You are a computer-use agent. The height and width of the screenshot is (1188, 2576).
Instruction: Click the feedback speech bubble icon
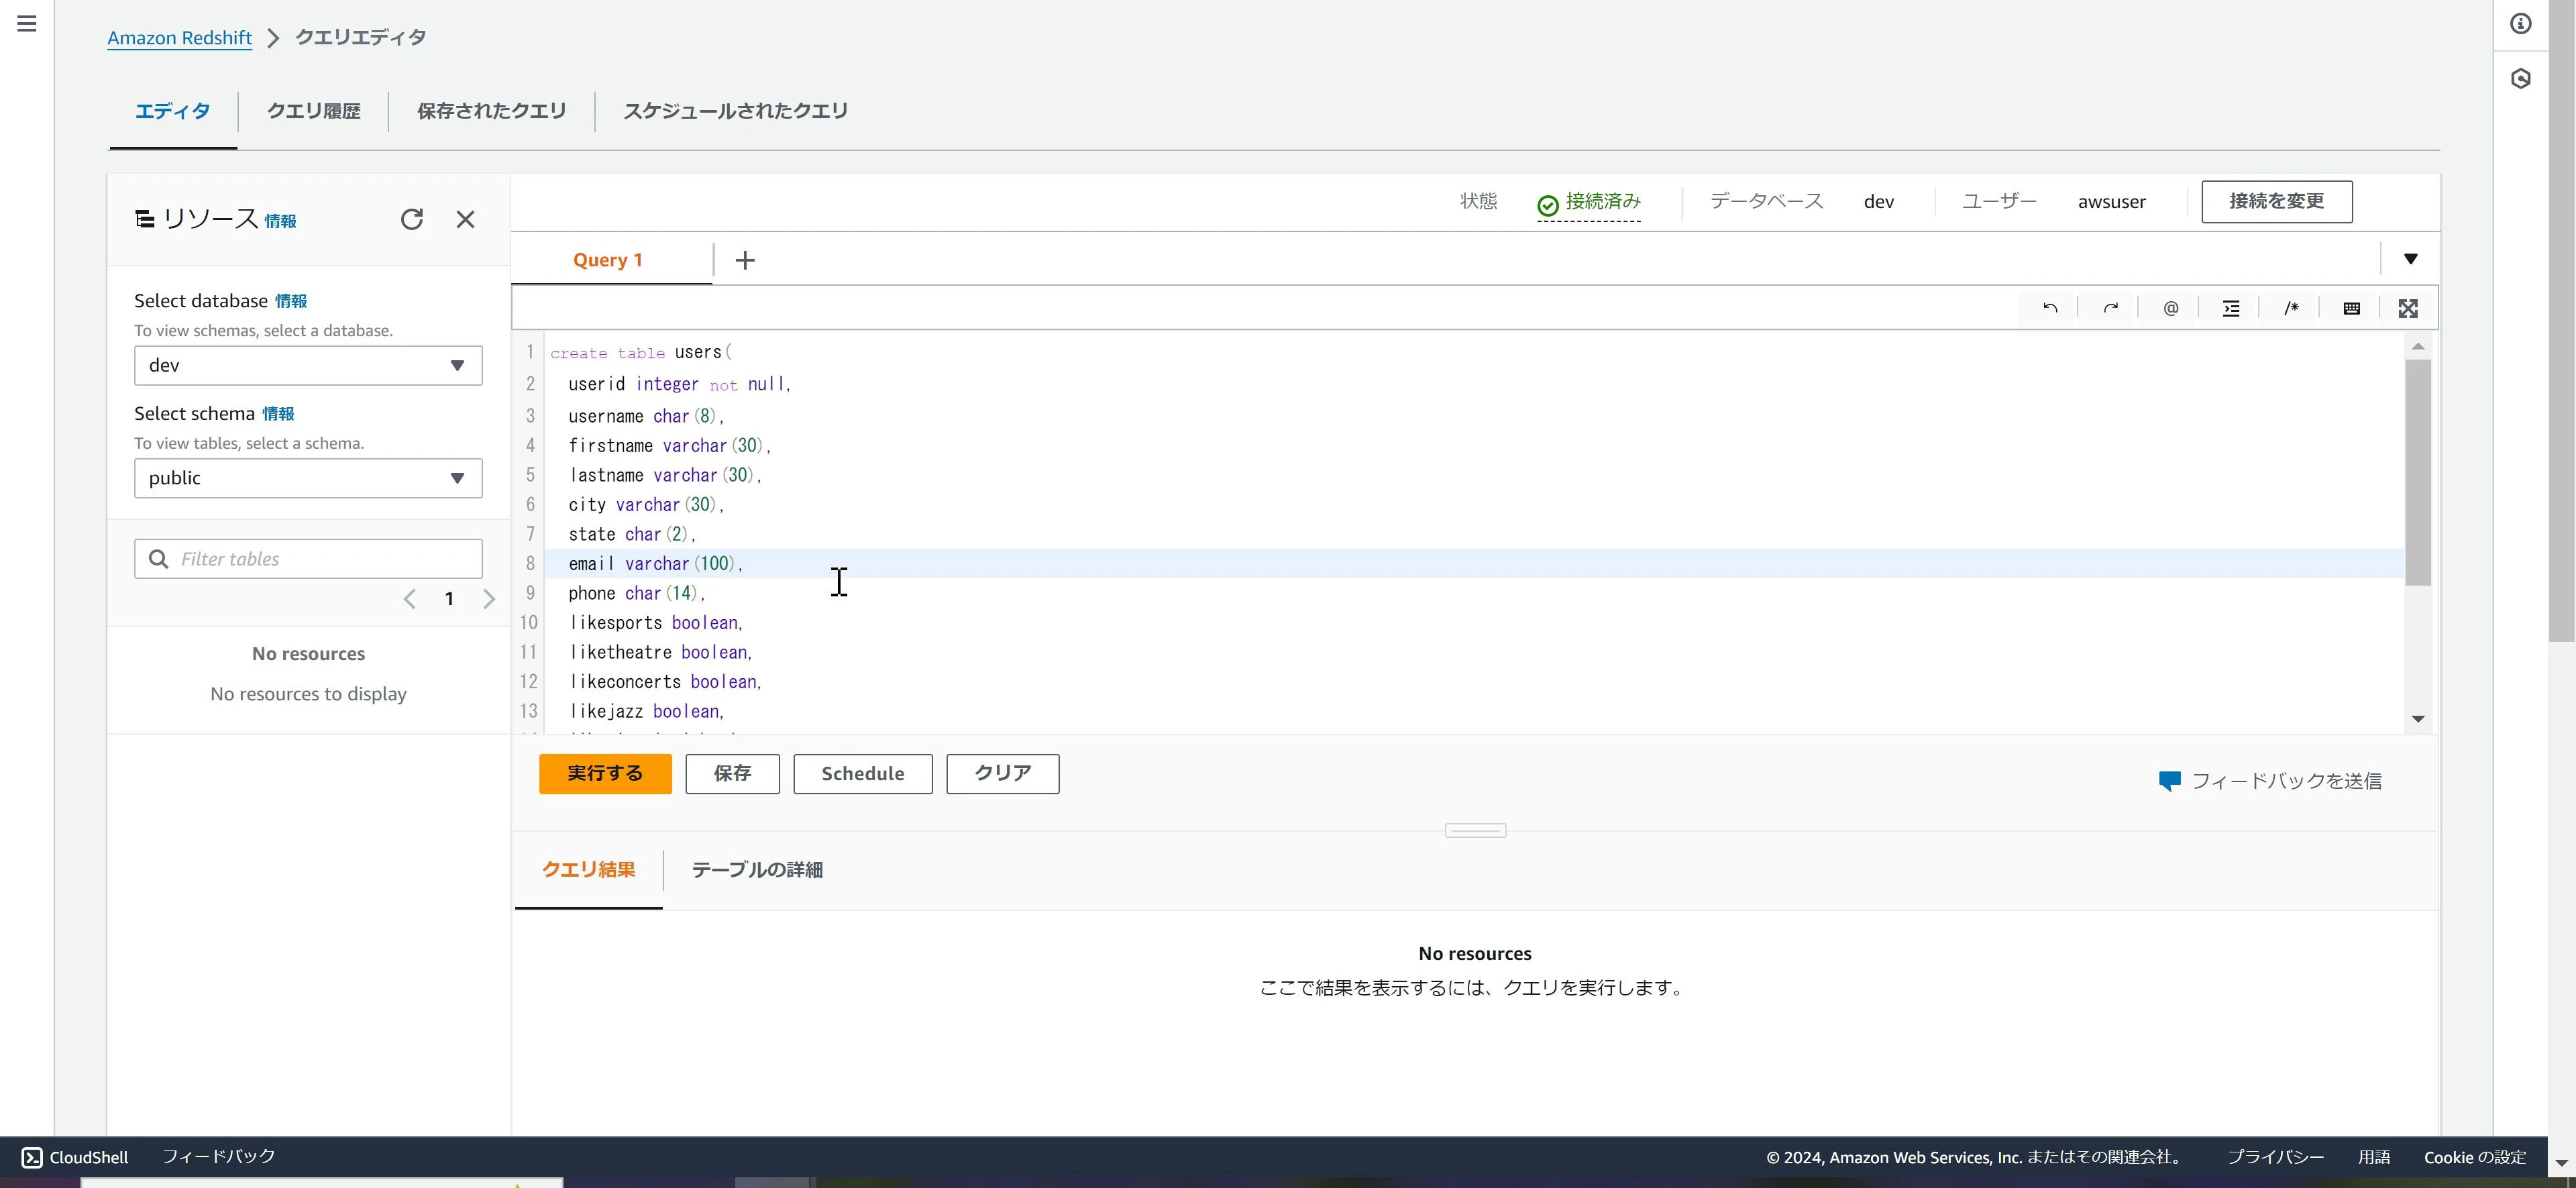pos(2169,781)
